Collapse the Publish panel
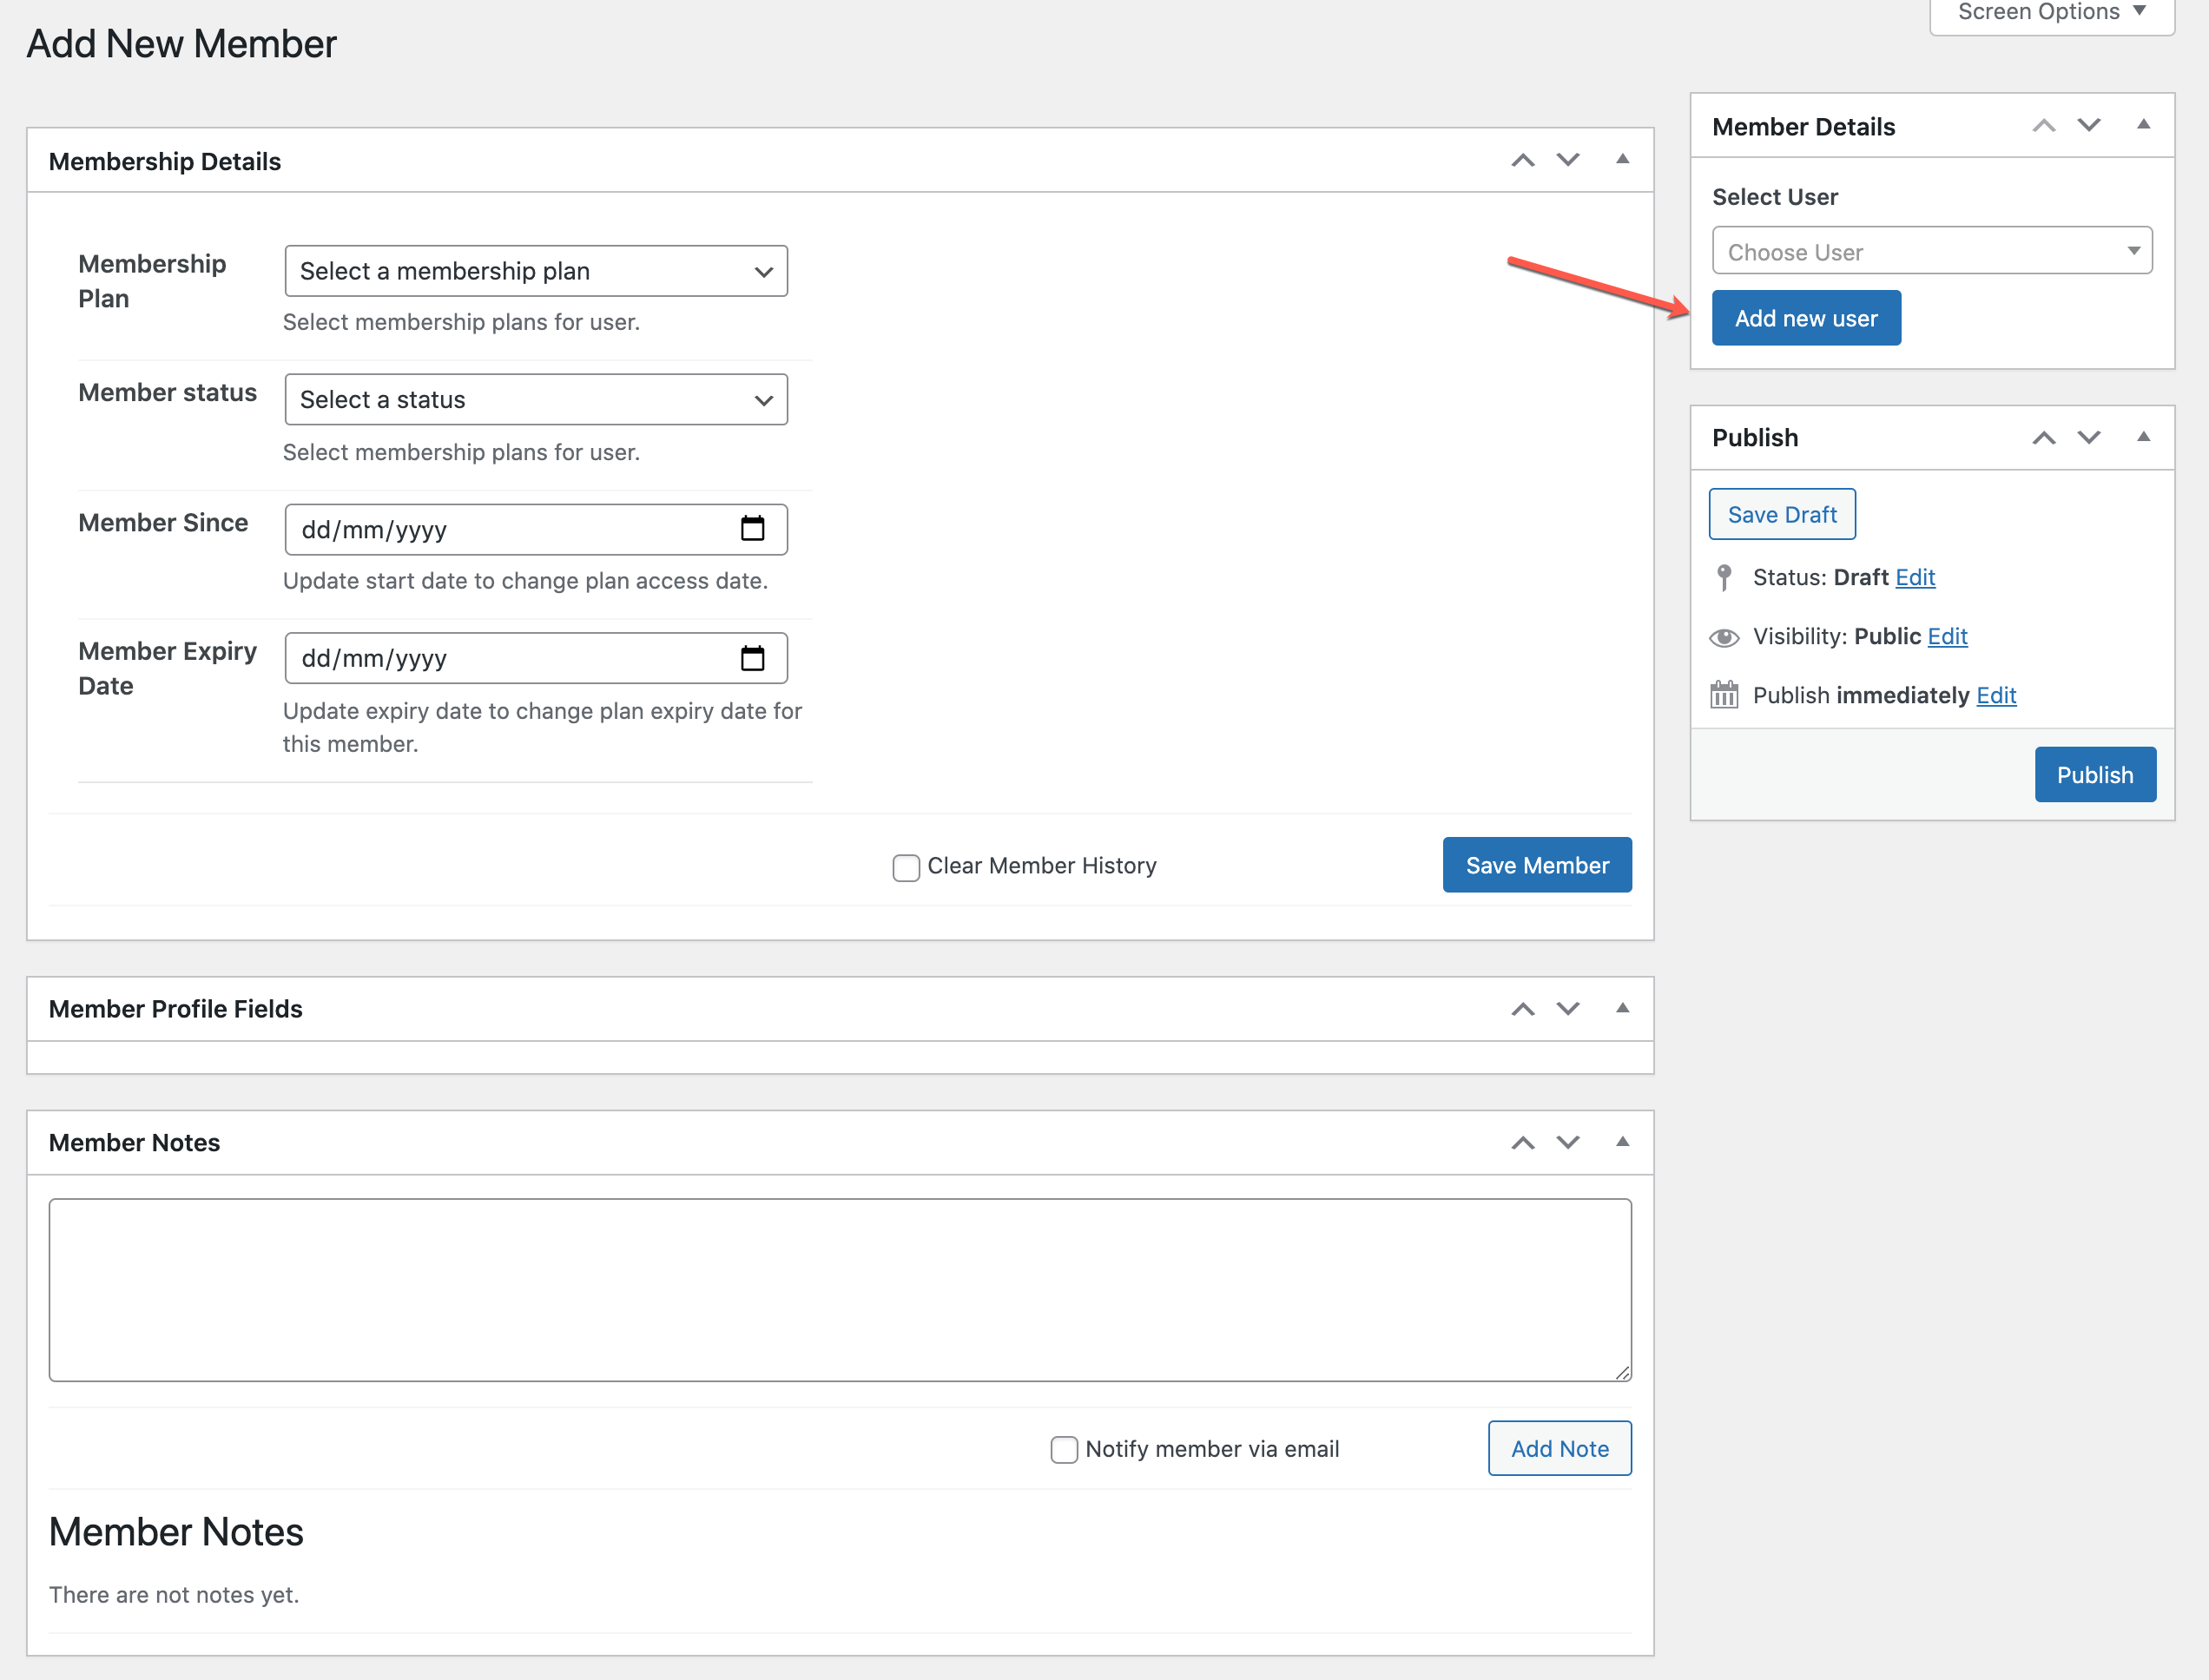Viewport: 2209px width, 1680px height. (x=2143, y=437)
